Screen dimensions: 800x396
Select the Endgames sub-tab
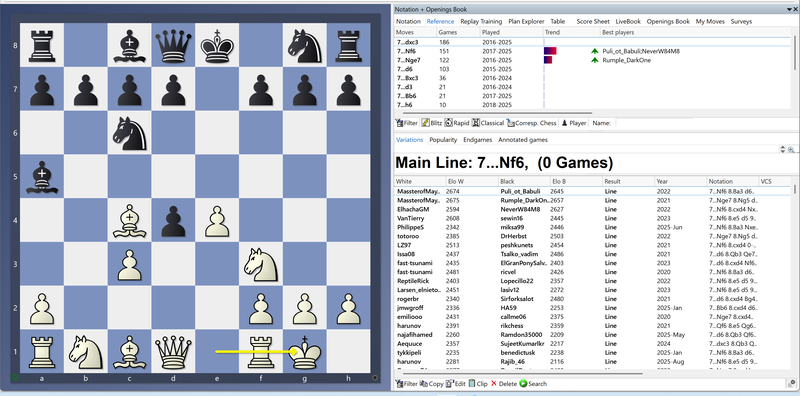pyautogui.click(x=478, y=139)
